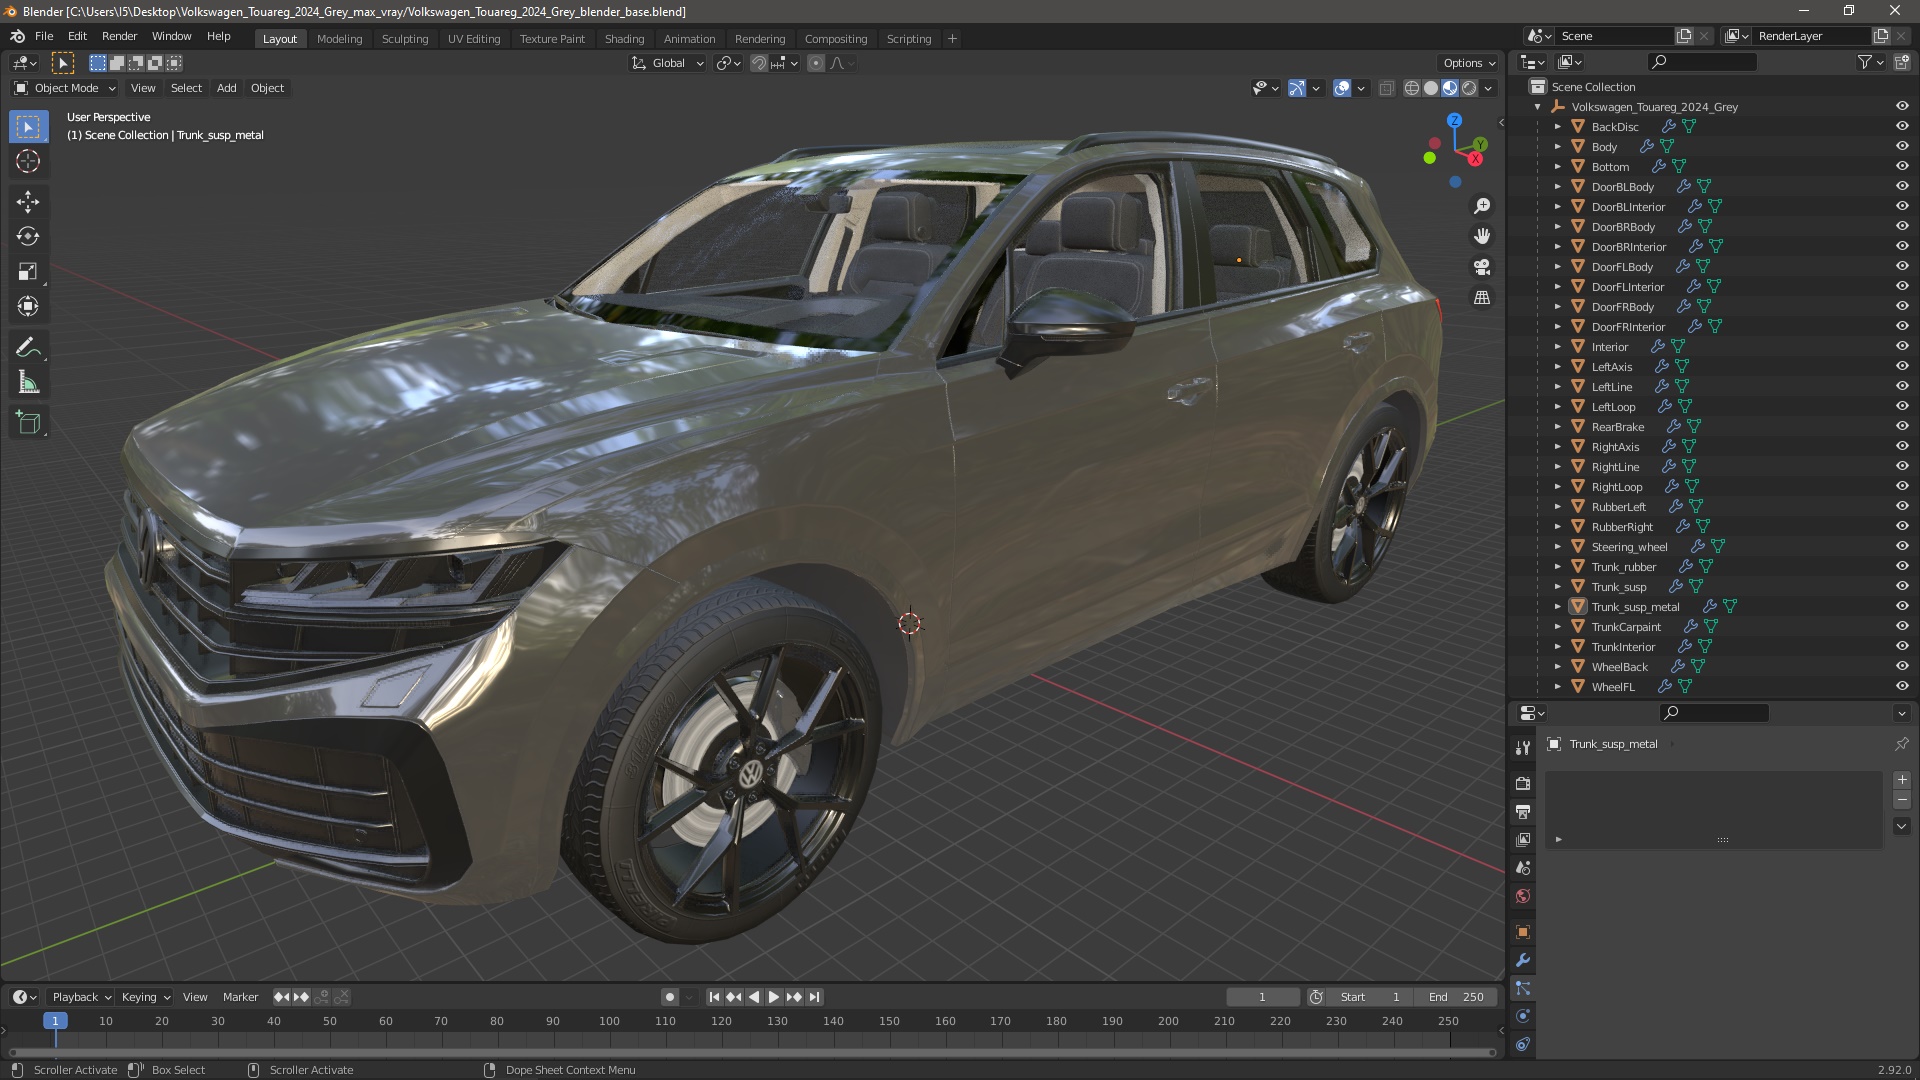This screenshot has height=1080, width=1920.
Task: Open the Physics properties tab
Action: [1523, 1016]
